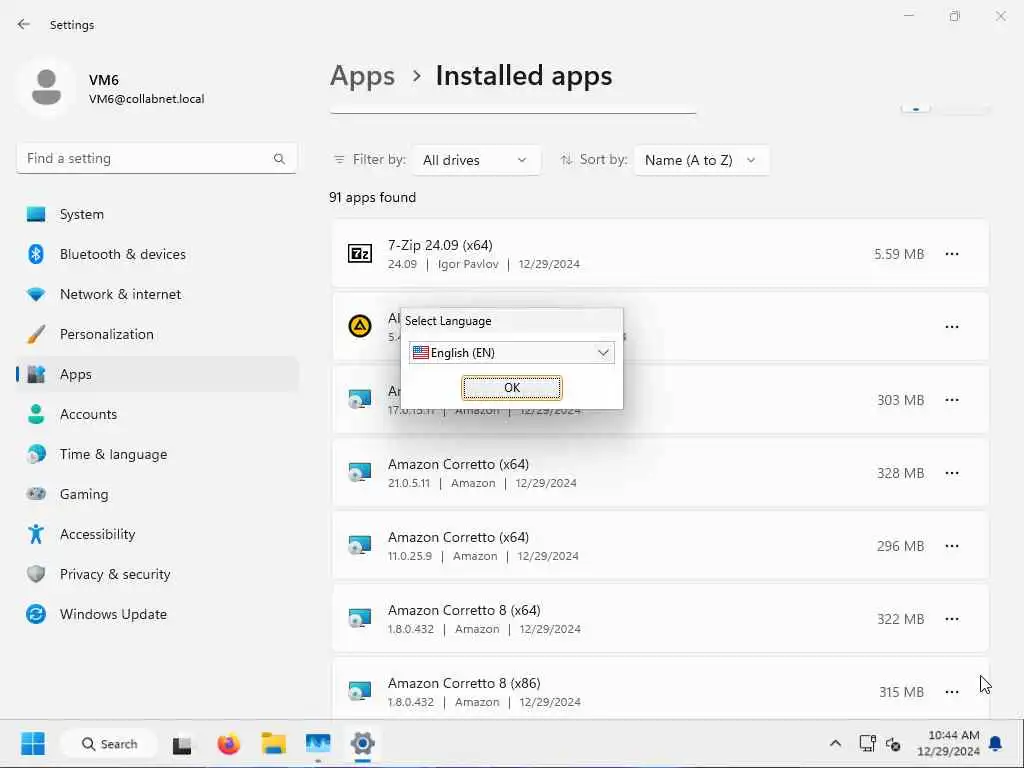This screenshot has height=768, width=1024.
Task: Click OK in Select Language dialog
Action: click(x=511, y=388)
